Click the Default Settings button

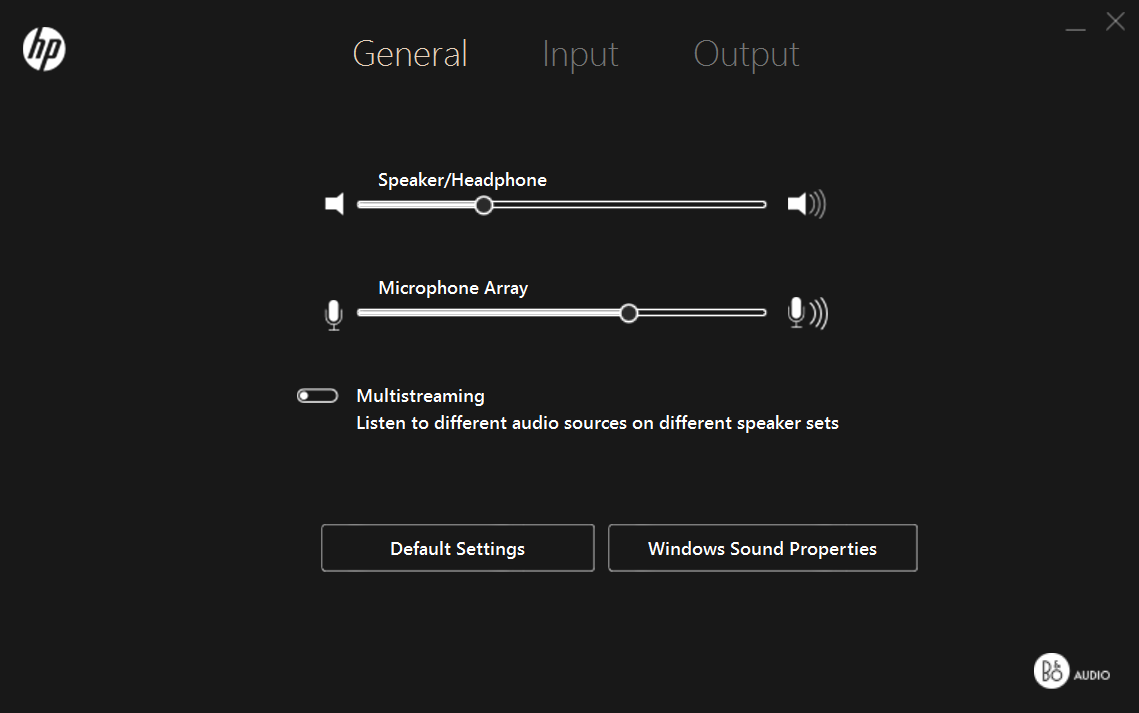click(458, 548)
